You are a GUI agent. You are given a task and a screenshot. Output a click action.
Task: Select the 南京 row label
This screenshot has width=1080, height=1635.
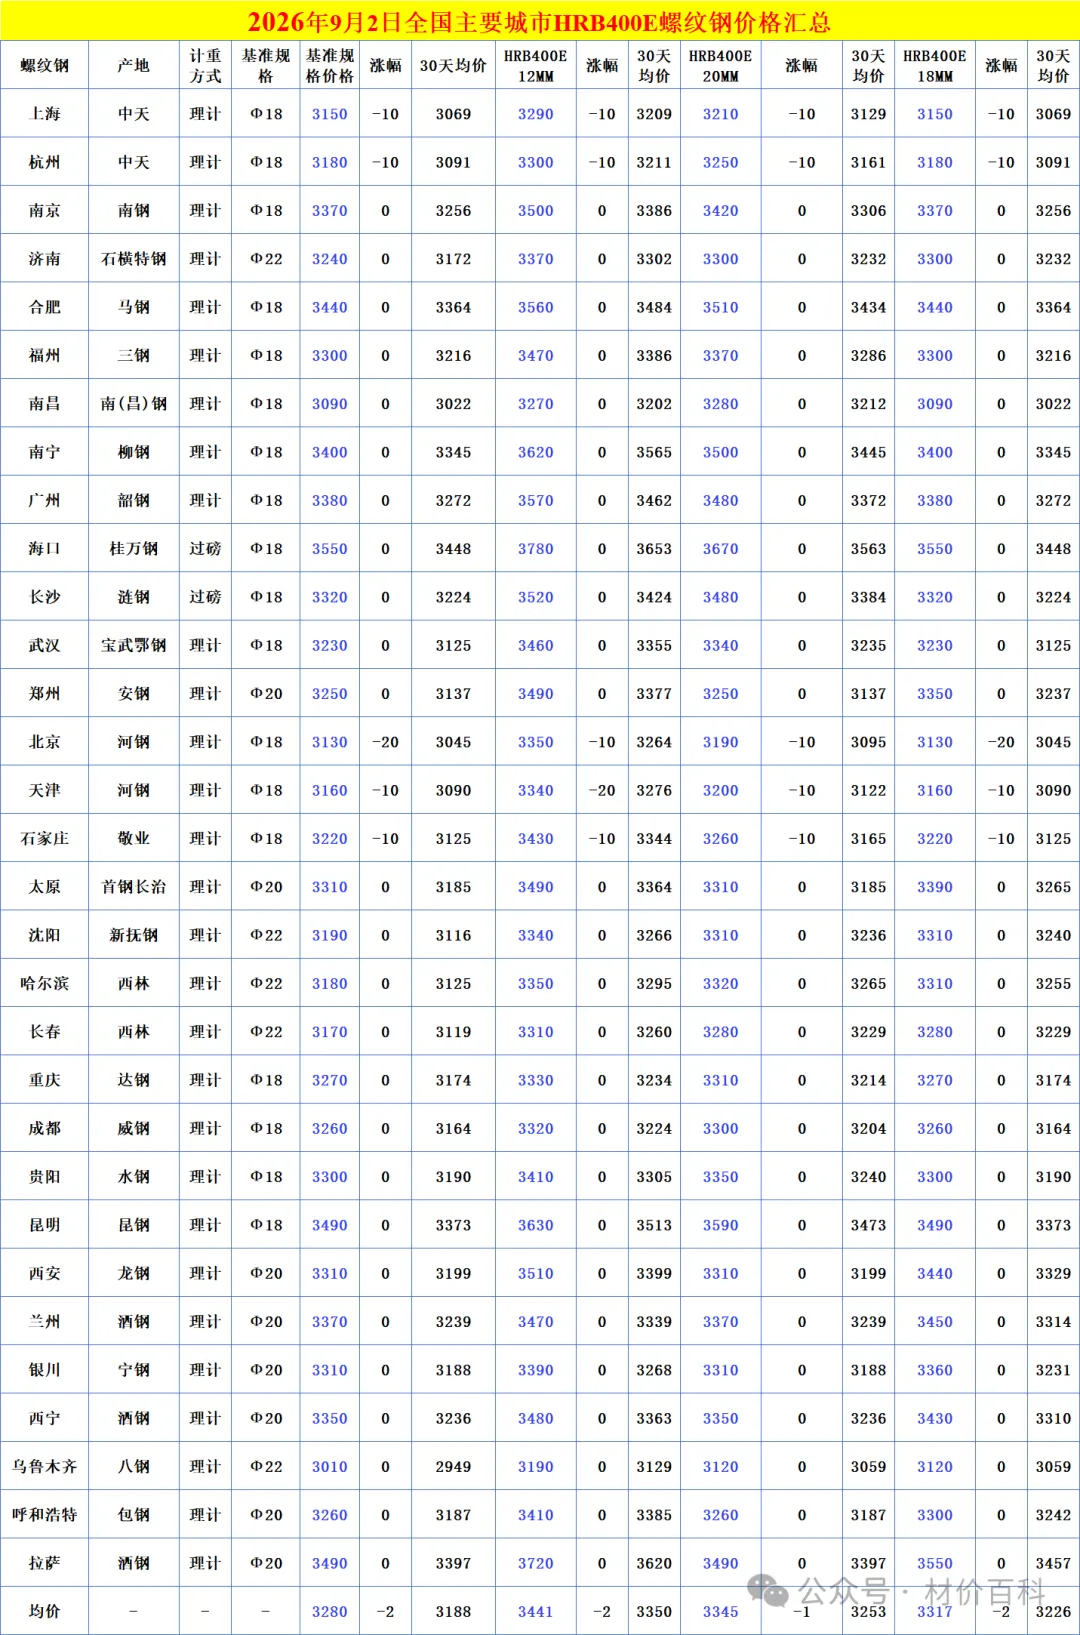point(45,211)
